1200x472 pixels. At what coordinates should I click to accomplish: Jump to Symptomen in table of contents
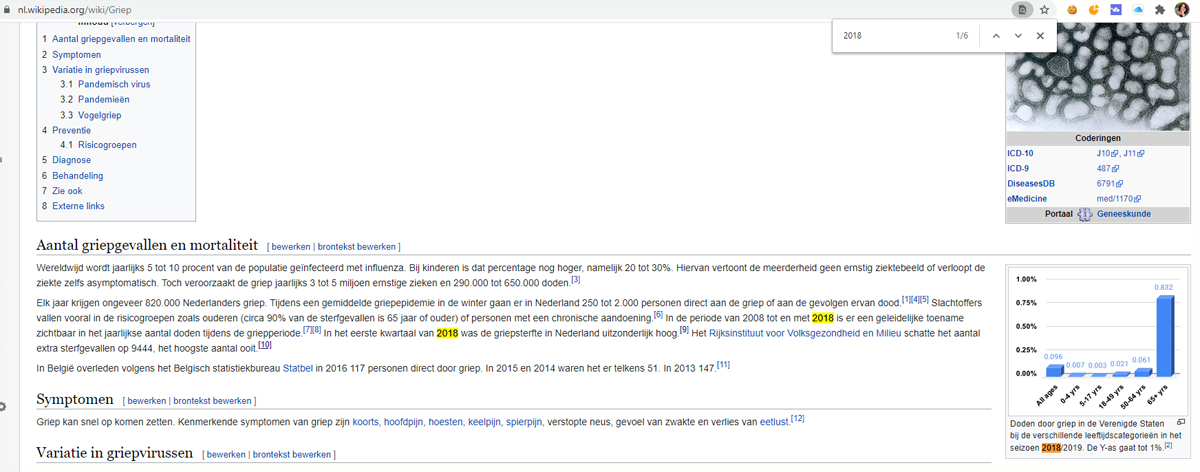(x=76, y=54)
